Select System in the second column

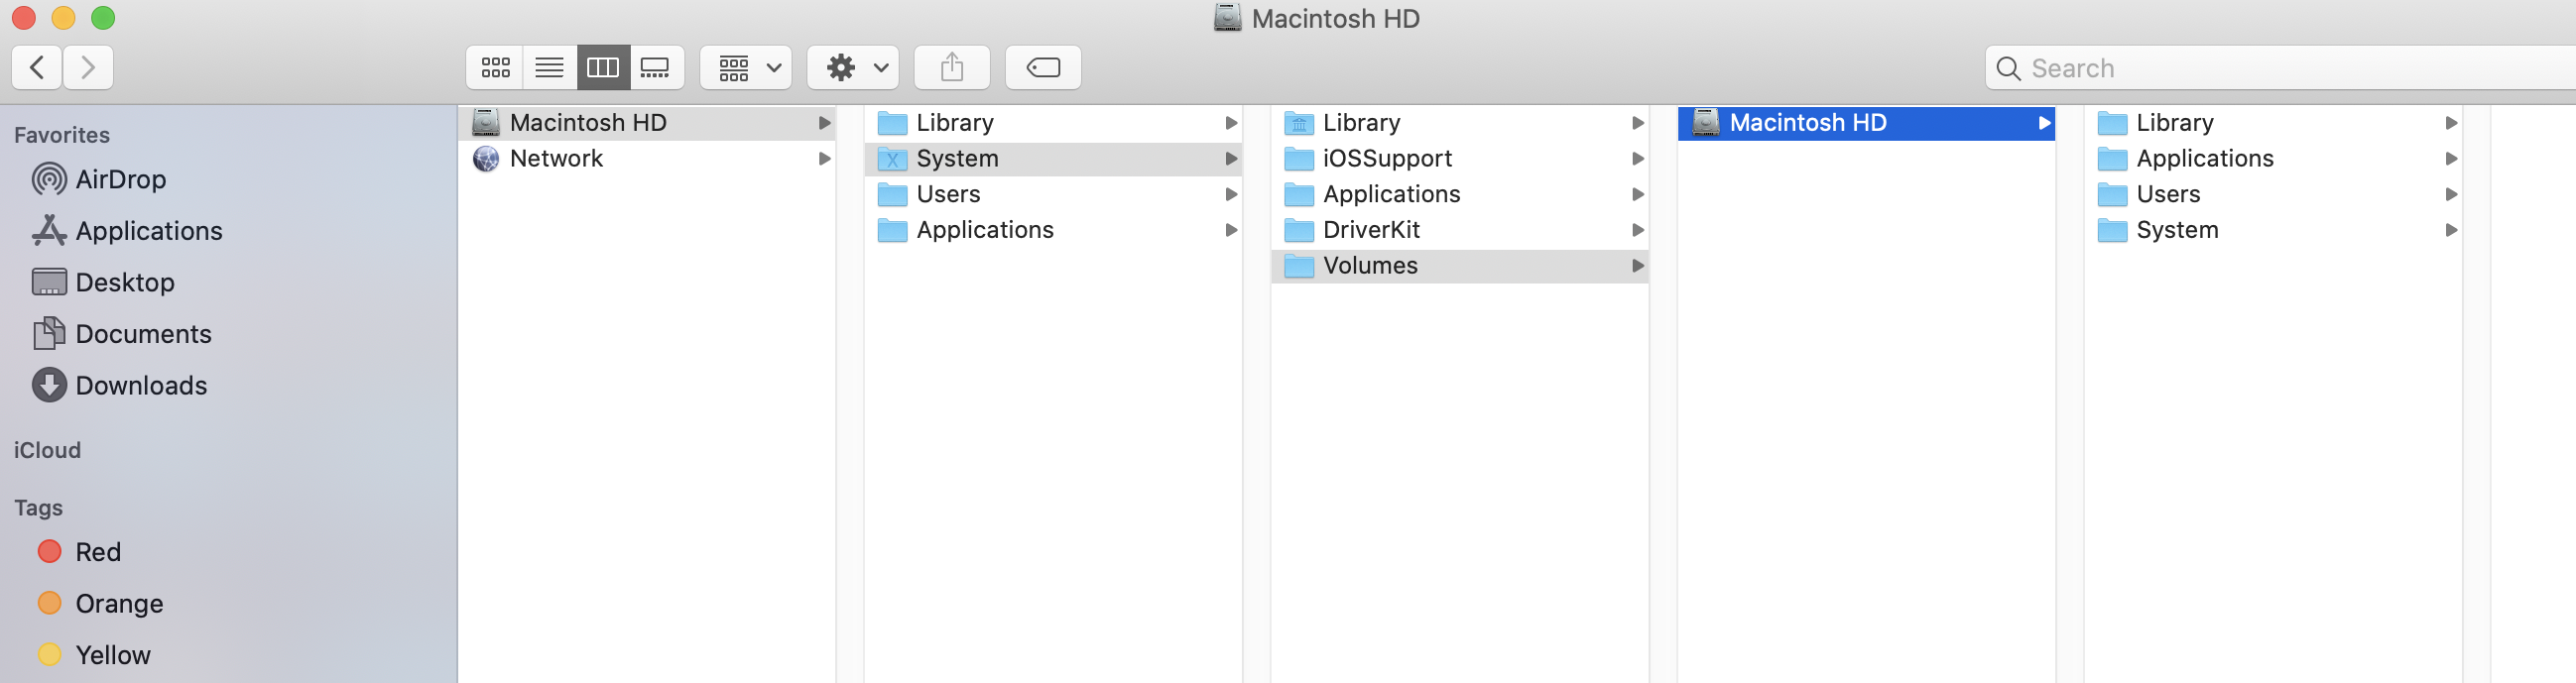tap(1054, 158)
